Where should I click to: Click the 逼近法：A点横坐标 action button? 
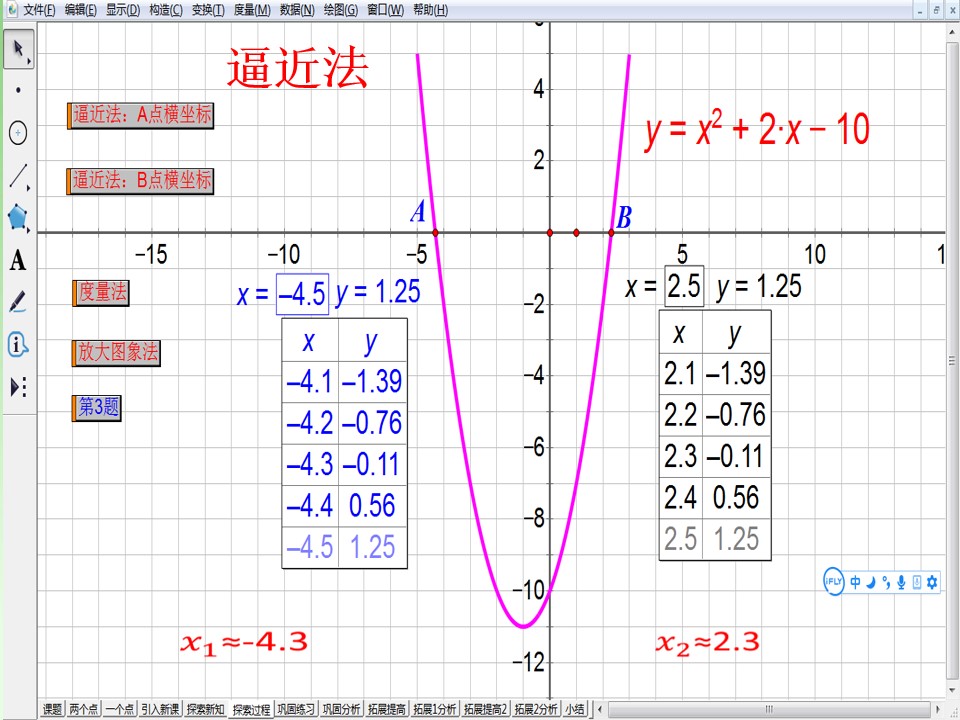coord(141,116)
